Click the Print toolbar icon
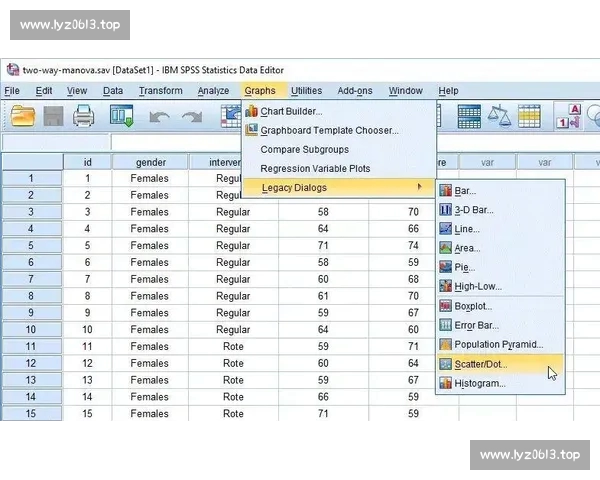Viewport: 600px width, 480px height. (x=84, y=117)
